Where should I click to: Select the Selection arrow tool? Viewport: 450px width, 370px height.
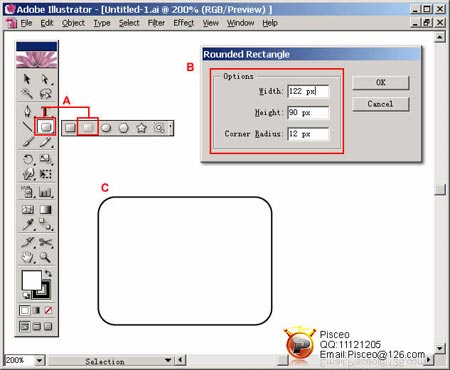(27, 79)
